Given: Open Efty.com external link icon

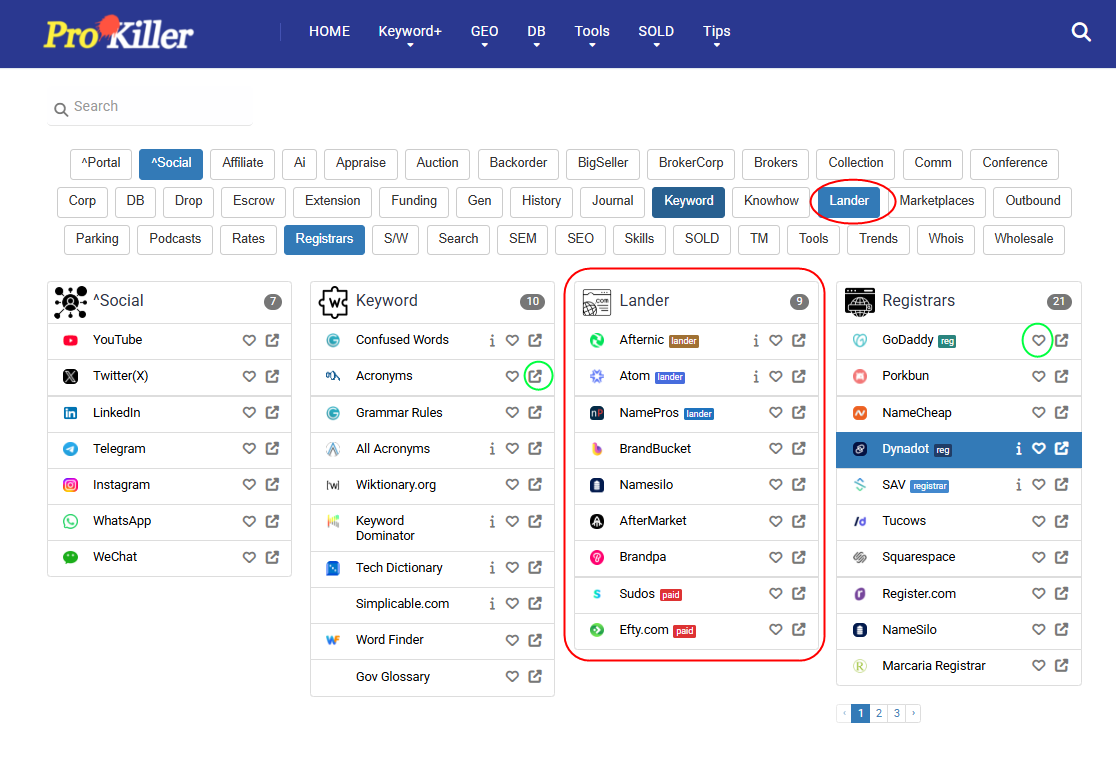Looking at the screenshot, I should (799, 629).
